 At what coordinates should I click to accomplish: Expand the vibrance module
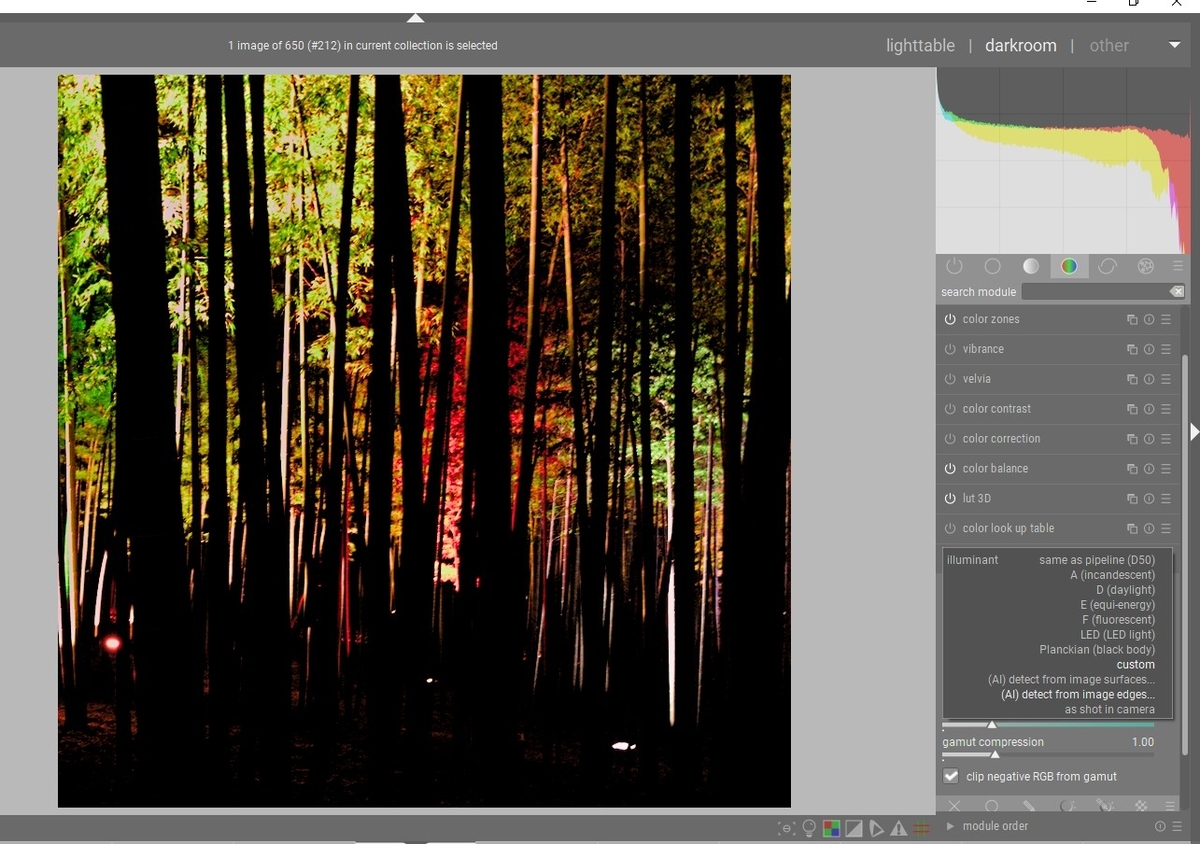click(x=983, y=349)
